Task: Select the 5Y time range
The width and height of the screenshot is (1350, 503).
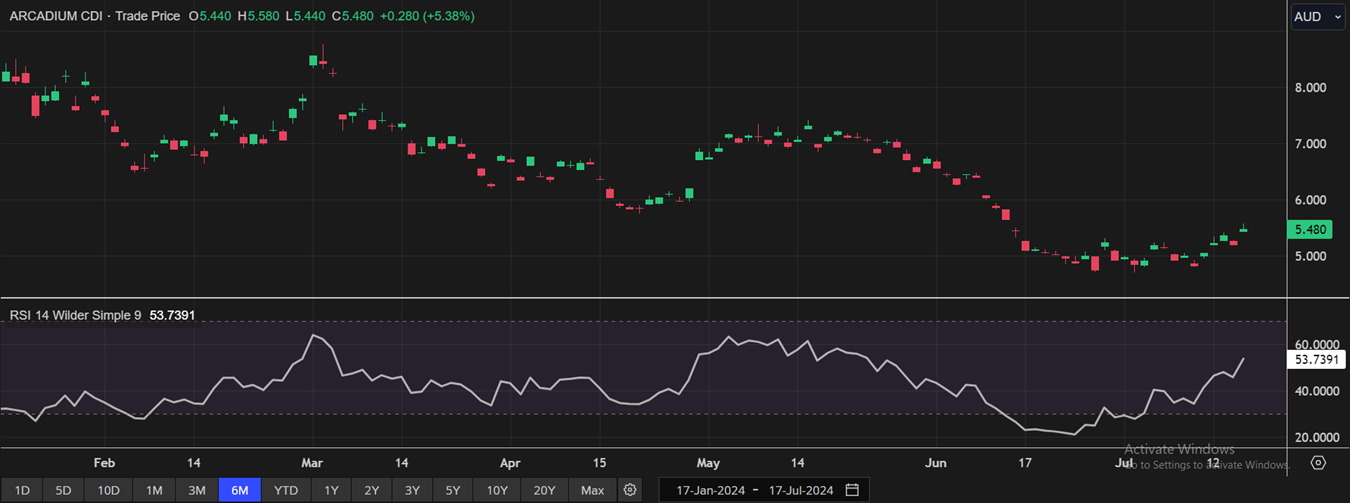Action: tap(452, 490)
